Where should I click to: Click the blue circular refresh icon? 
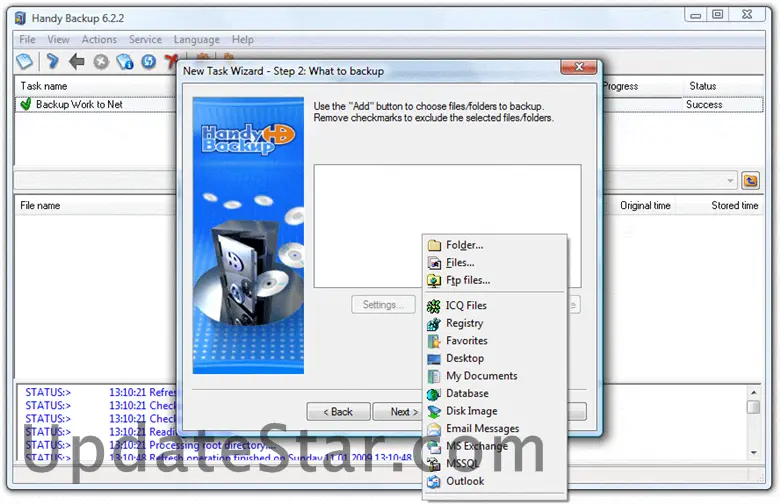pyautogui.click(x=148, y=61)
